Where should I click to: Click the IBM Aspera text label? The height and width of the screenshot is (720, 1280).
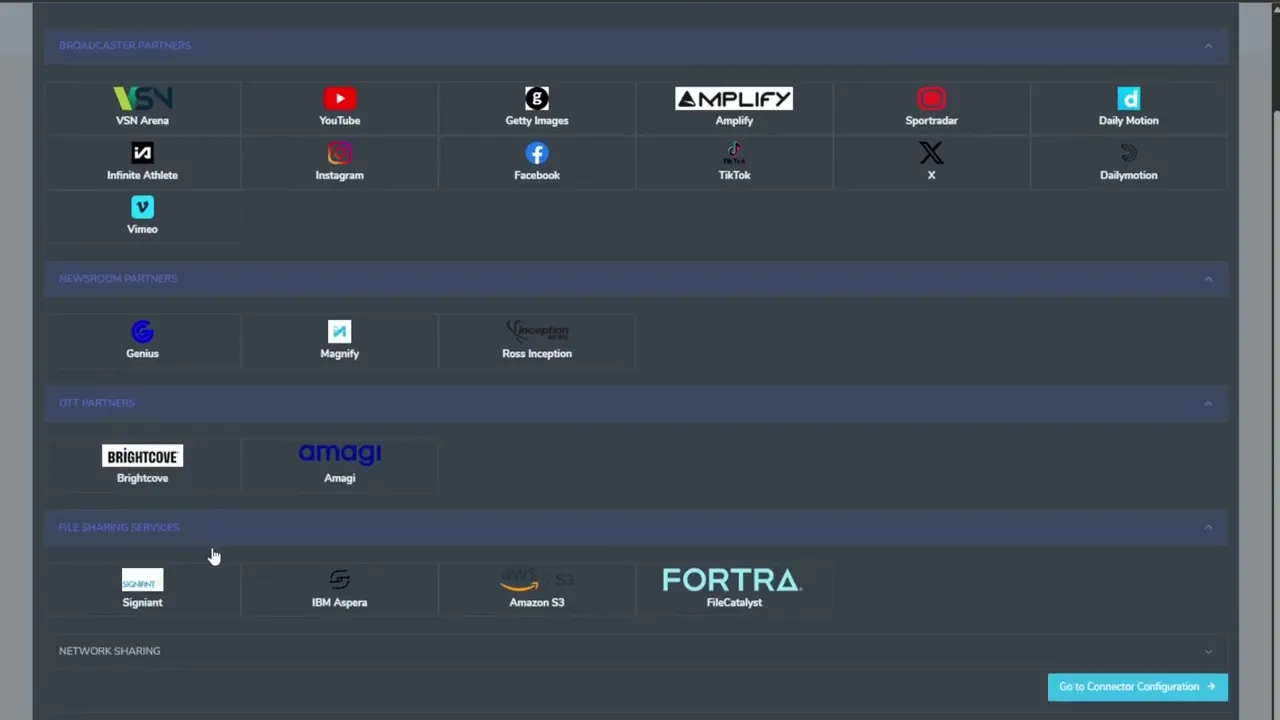coord(340,602)
